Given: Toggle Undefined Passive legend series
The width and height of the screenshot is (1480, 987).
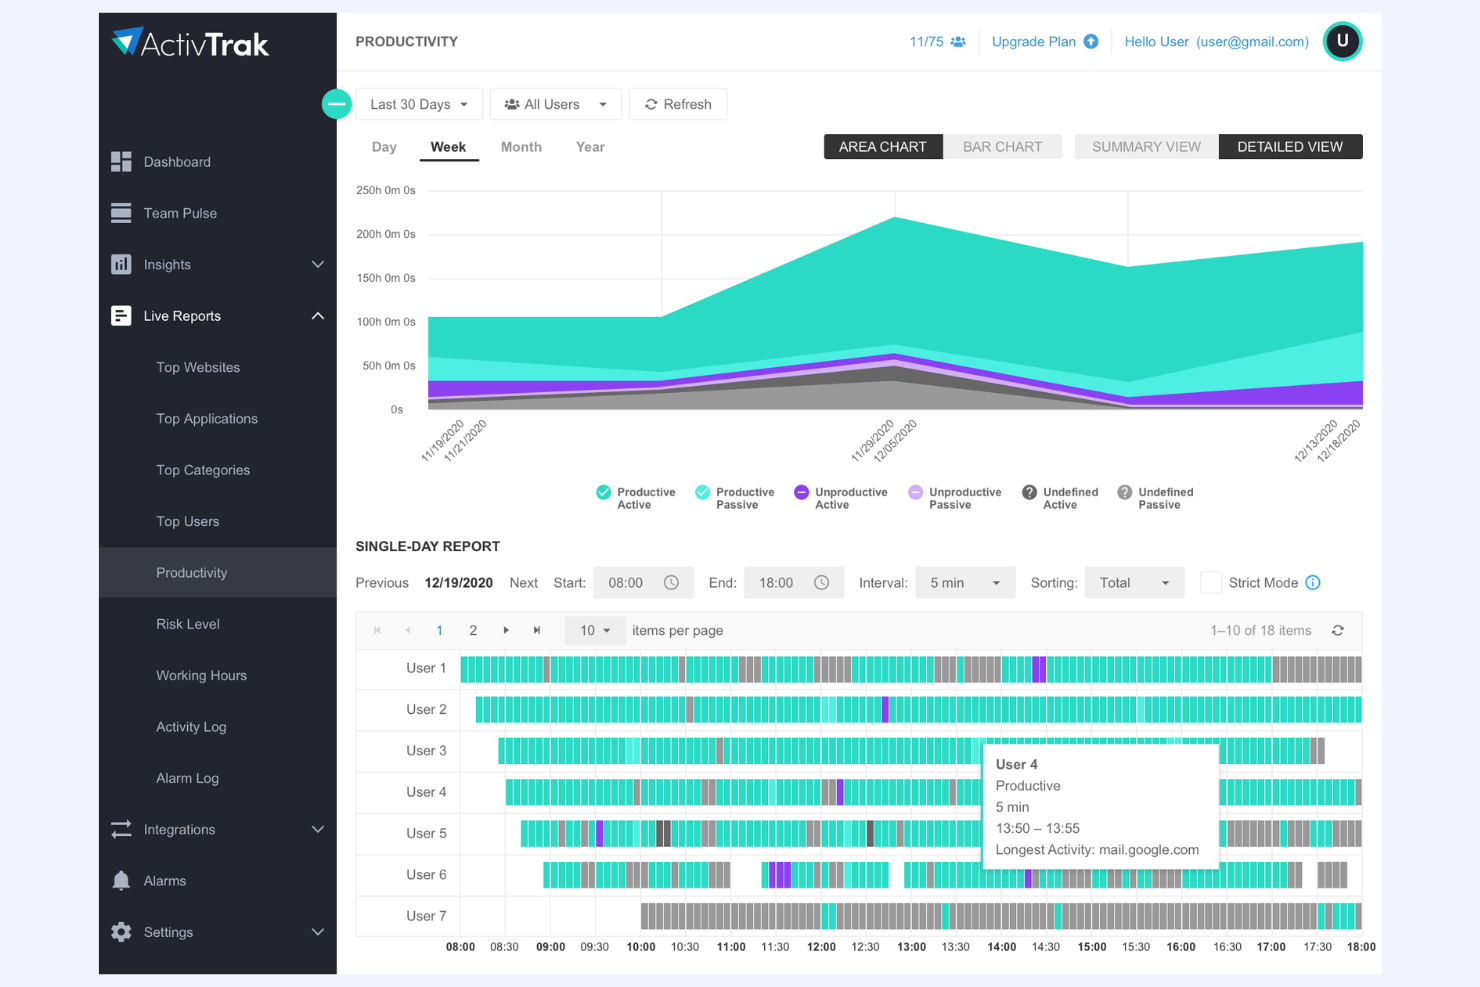Looking at the screenshot, I should pos(1155,498).
